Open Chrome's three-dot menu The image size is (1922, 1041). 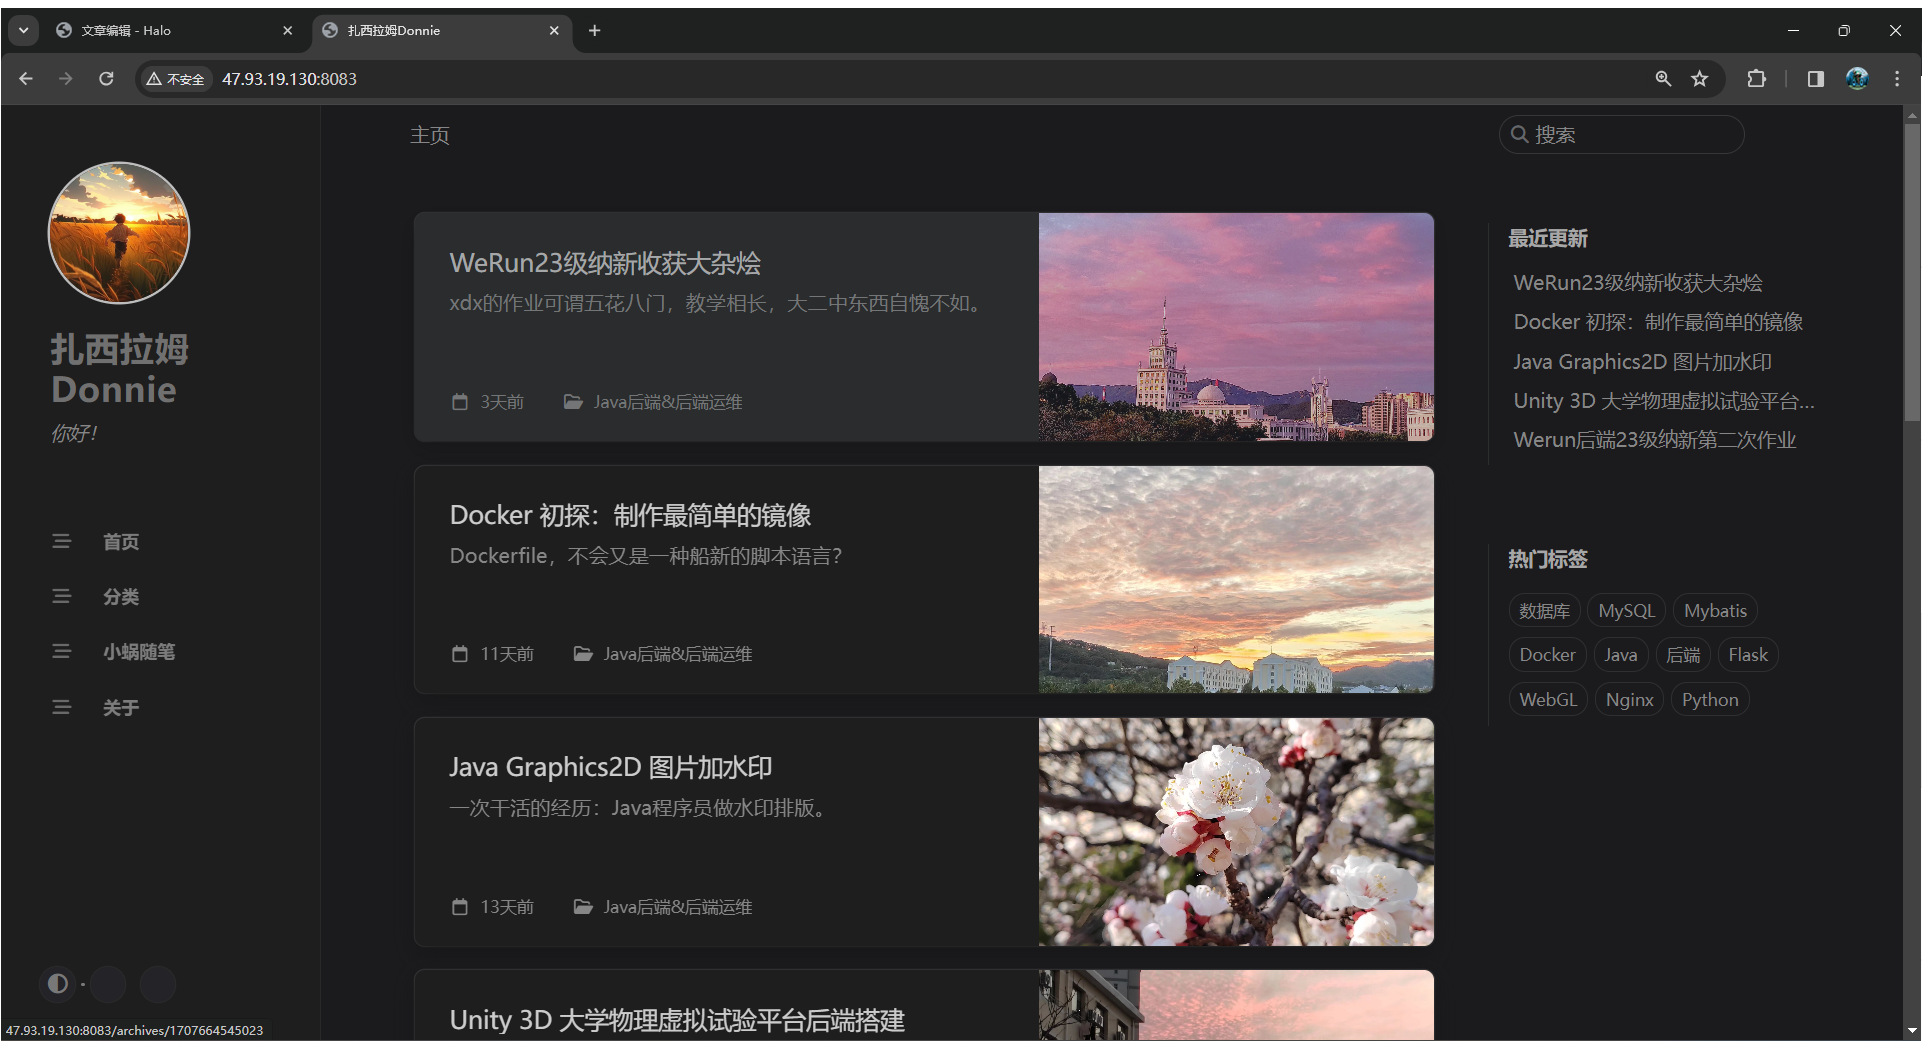tap(1897, 79)
